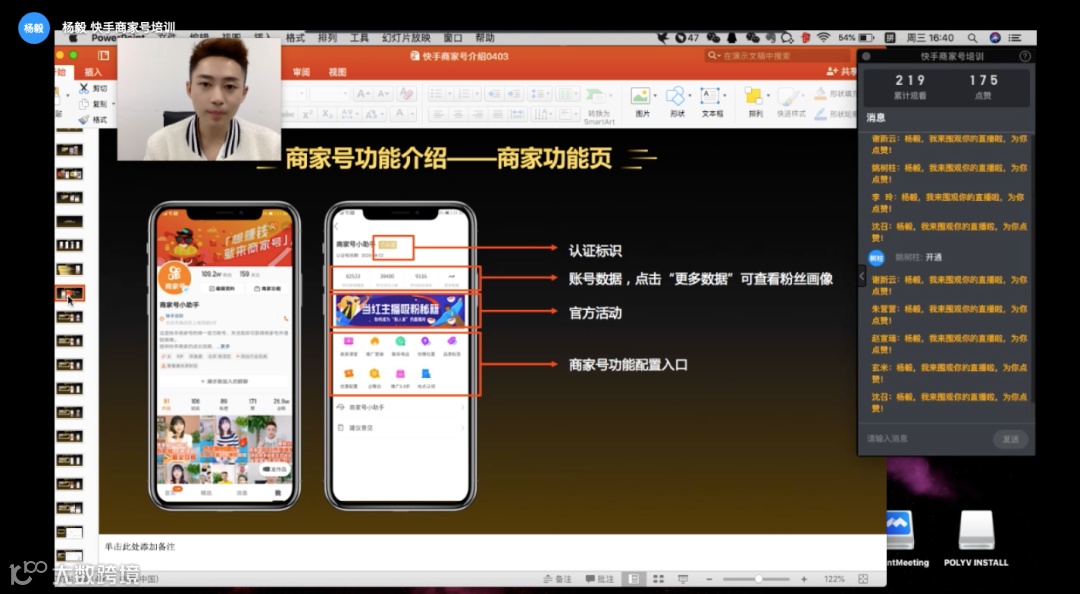Viewport: 1080px width, 594px height.
Task: Click the decrease indent icon
Action: pos(493,94)
